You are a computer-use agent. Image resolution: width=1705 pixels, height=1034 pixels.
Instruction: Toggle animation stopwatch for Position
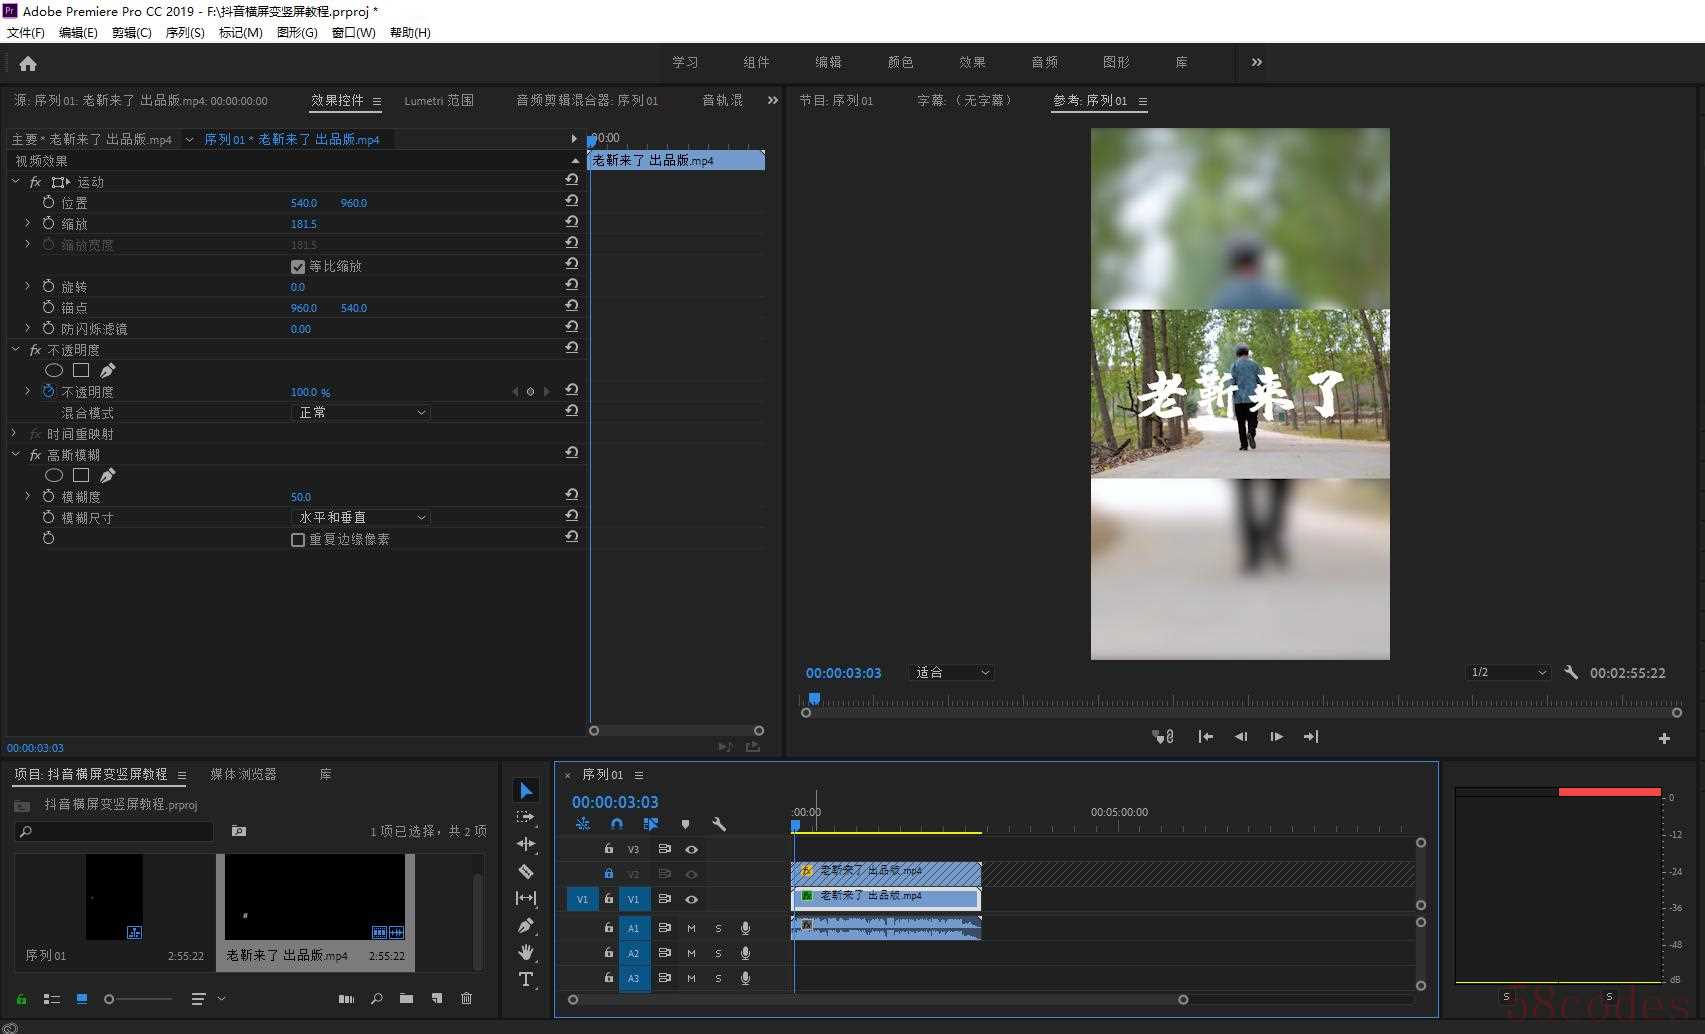[x=48, y=202]
